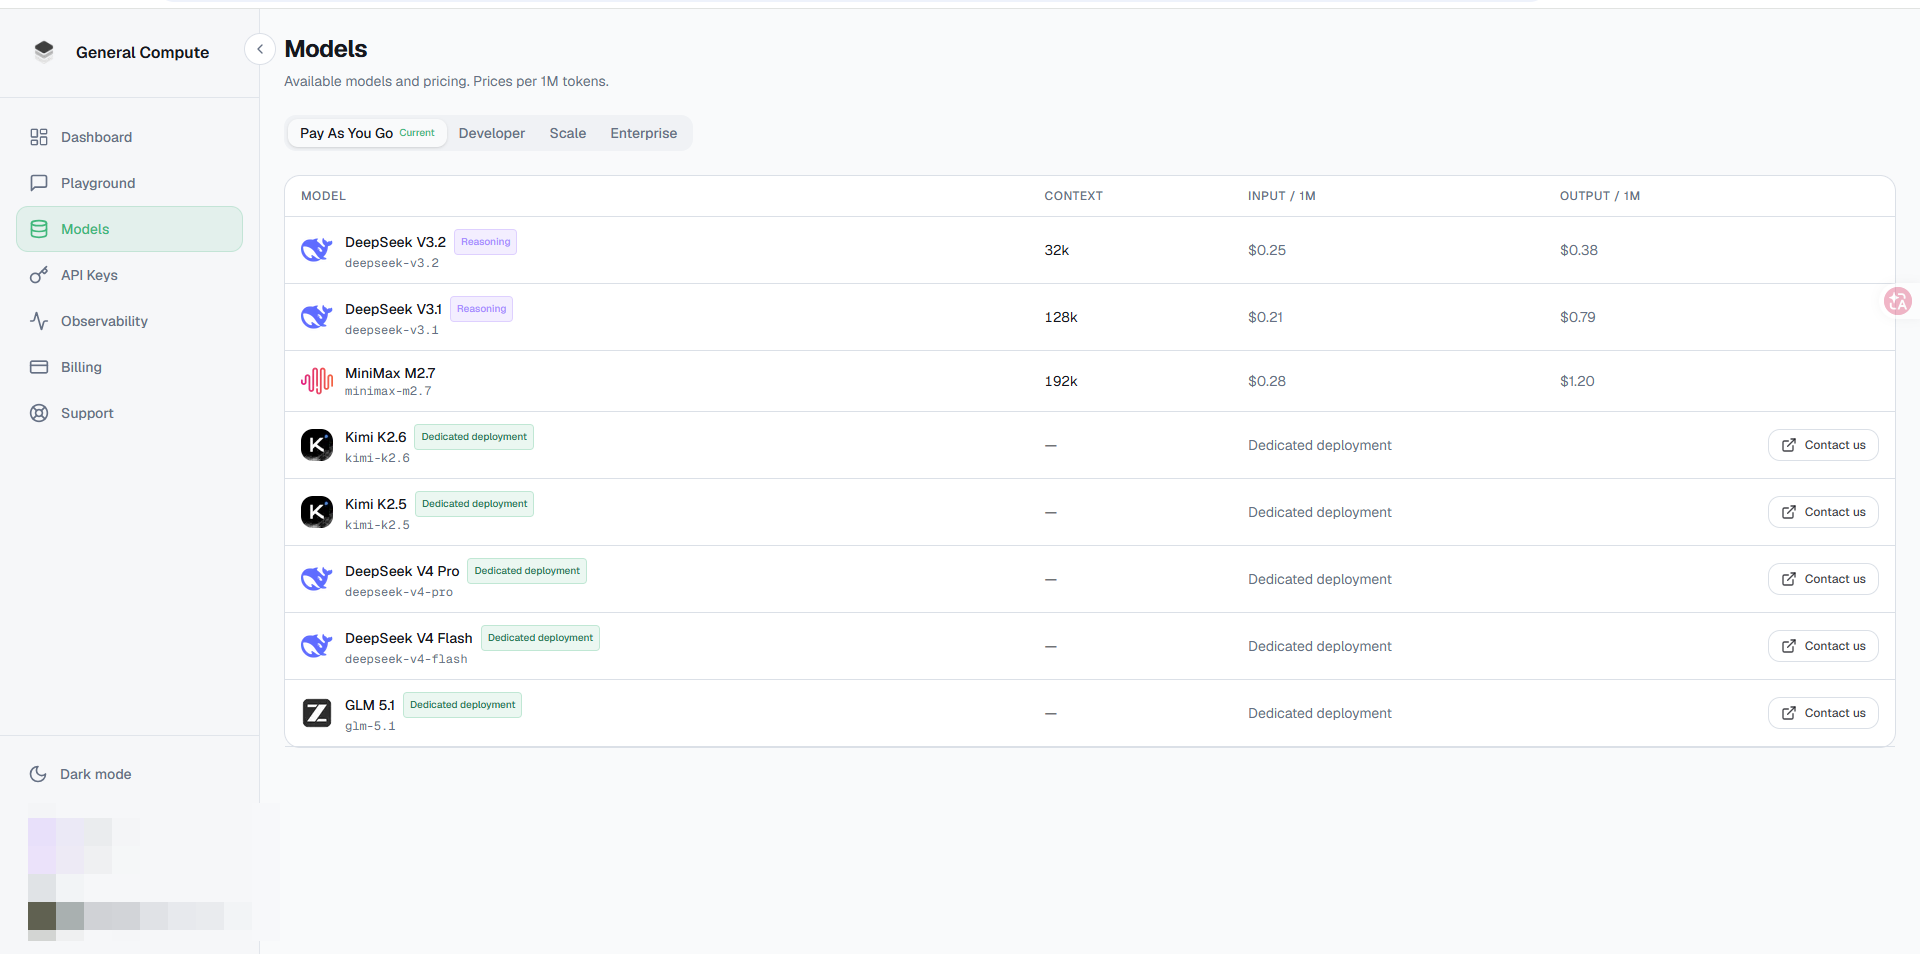Click the DeepSeek V3.2 whale icon
The image size is (1920, 954).
317,250
